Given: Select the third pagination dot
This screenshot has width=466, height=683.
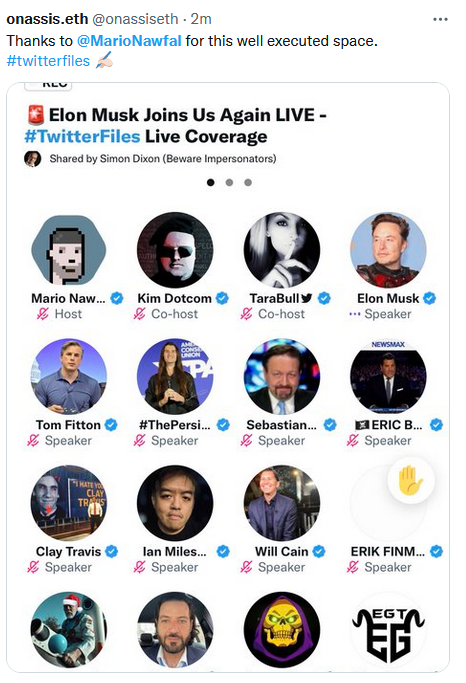Looking at the screenshot, I should [248, 183].
